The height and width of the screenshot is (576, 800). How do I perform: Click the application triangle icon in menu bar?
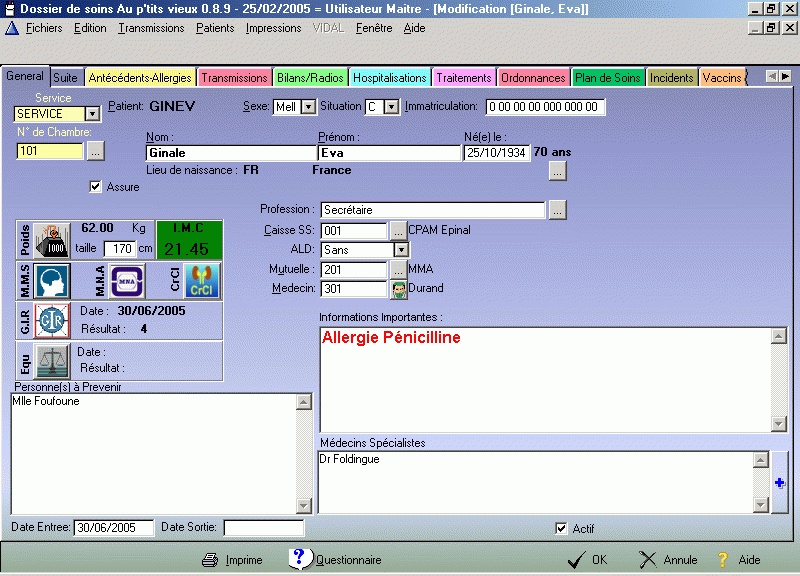12,28
